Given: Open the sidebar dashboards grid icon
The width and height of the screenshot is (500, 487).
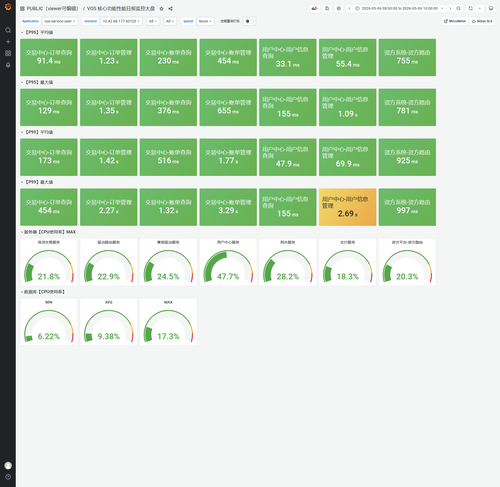Looking at the screenshot, I should (8, 53).
